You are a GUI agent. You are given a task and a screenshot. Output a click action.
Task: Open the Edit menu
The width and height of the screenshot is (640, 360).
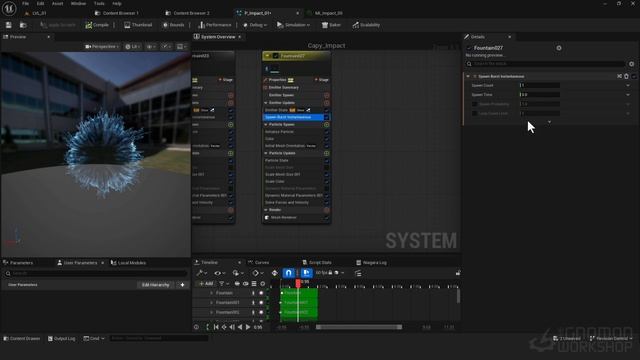(x=40, y=3)
